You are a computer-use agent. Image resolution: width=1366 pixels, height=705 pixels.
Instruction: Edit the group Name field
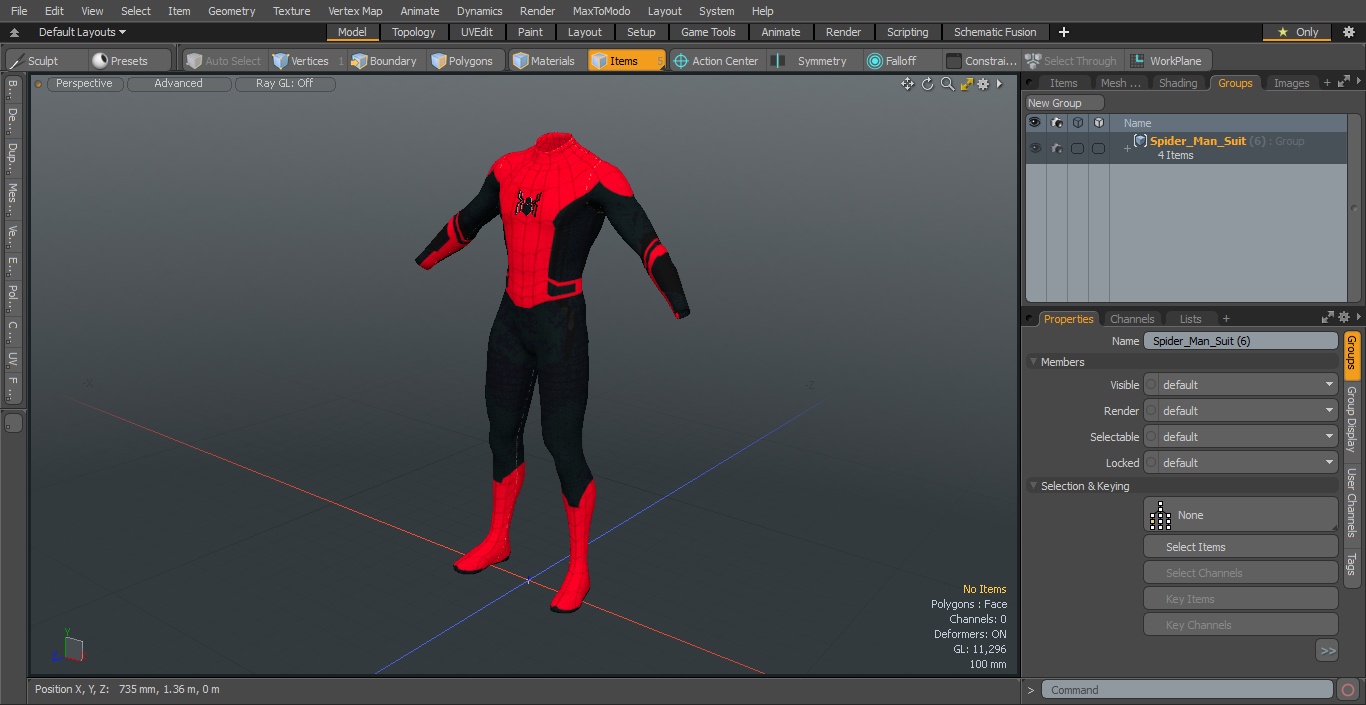[1240, 341]
